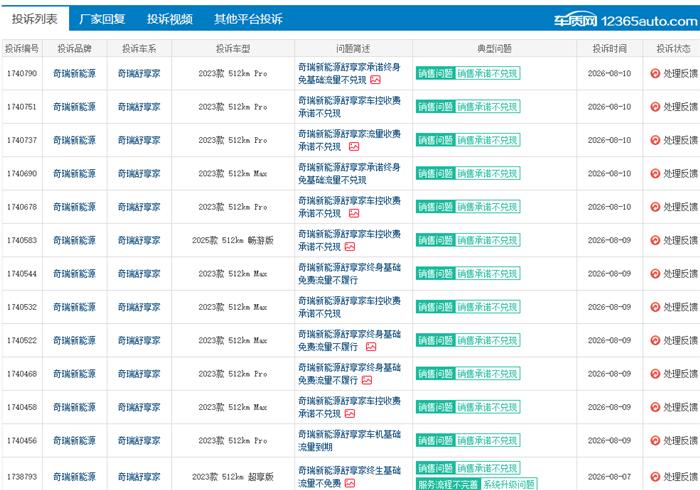
Task: Open 奇瑞舒享家 series link in row 1738793
Action: click(x=139, y=477)
